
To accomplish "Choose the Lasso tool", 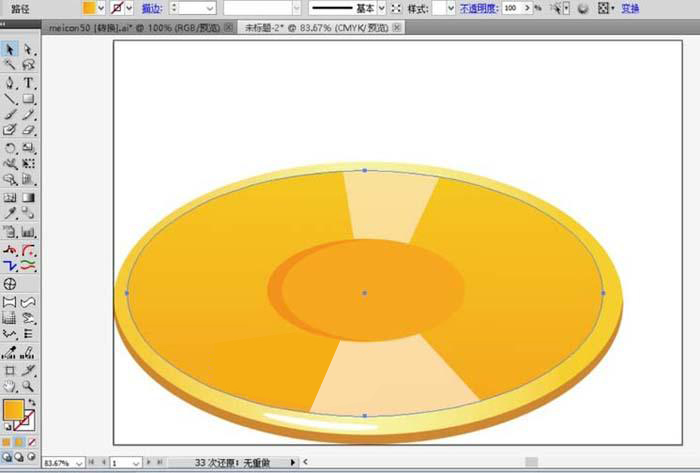I will (29, 65).
